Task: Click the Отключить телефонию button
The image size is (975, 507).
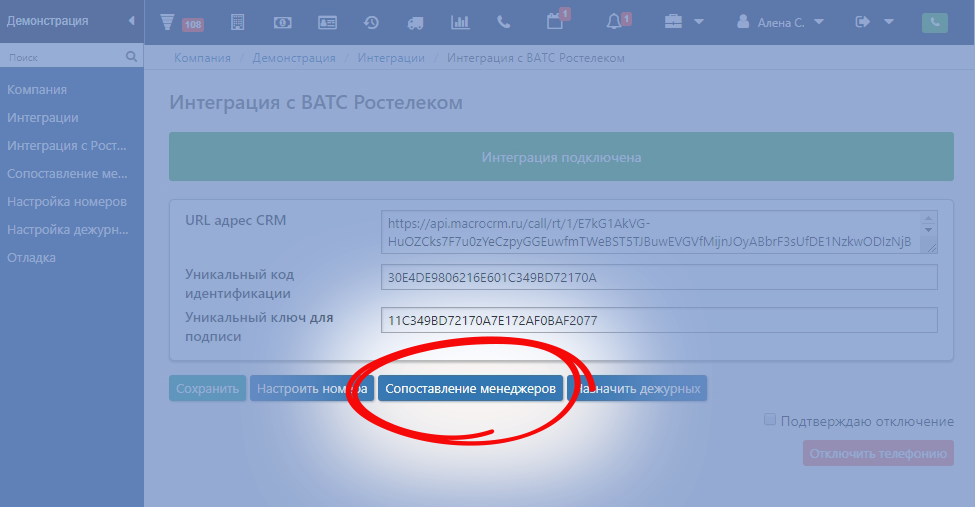Action: point(878,453)
